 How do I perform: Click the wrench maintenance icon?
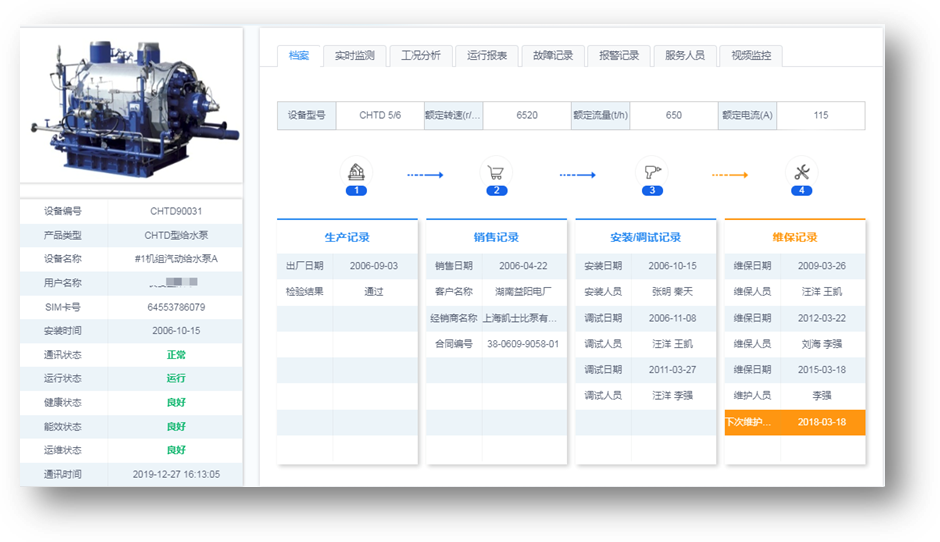(x=802, y=173)
